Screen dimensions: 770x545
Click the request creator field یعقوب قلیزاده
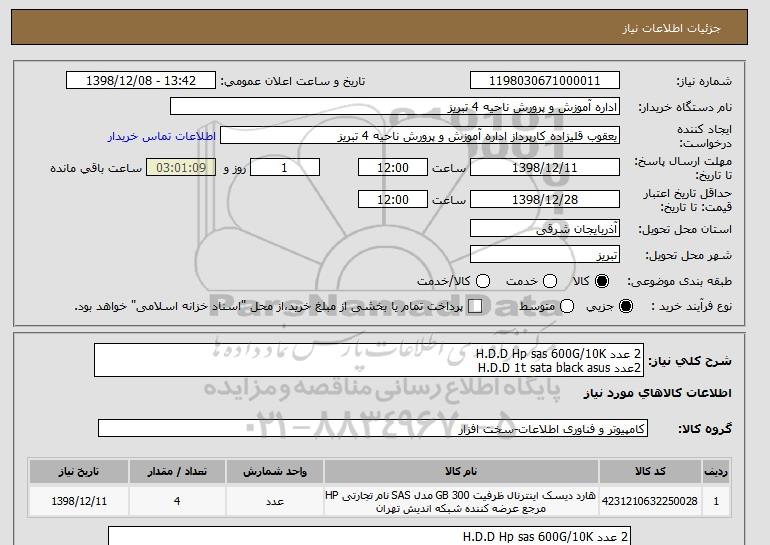[x=420, y=136]
